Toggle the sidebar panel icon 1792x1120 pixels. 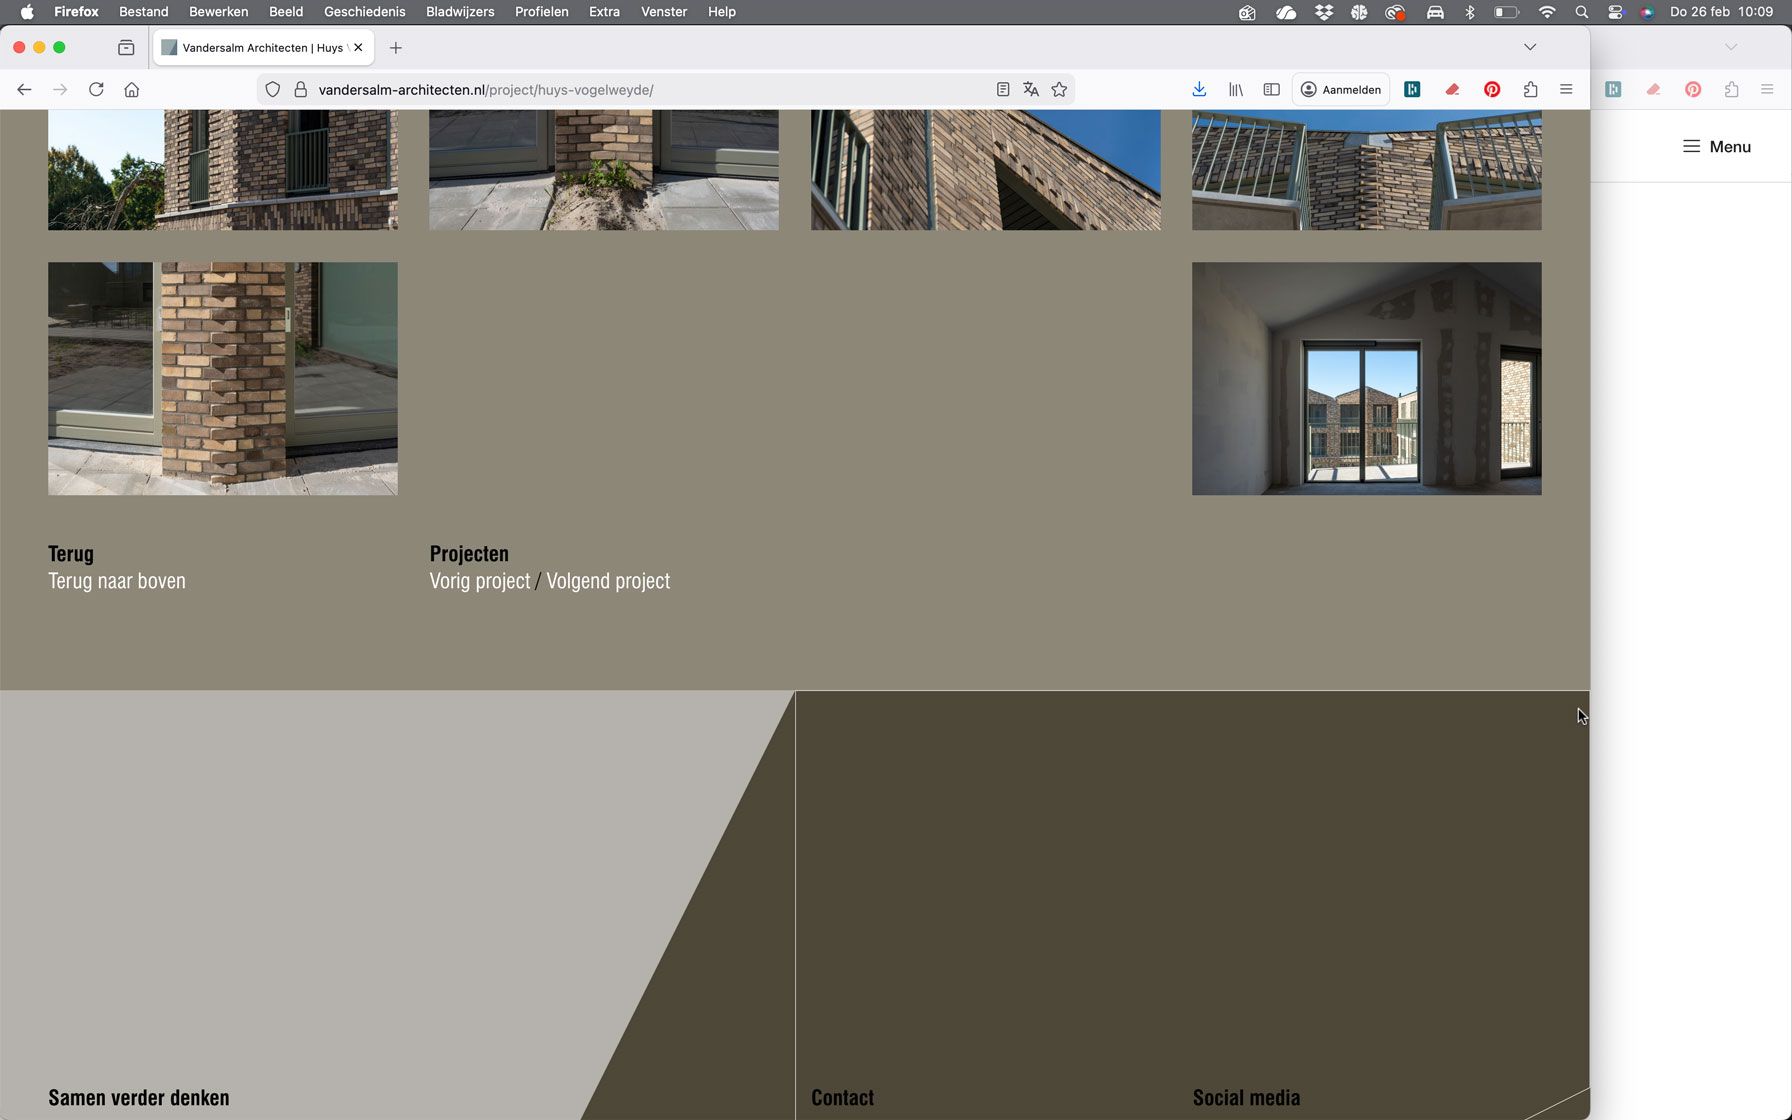pyautogui.click(x=1271, y=90)
